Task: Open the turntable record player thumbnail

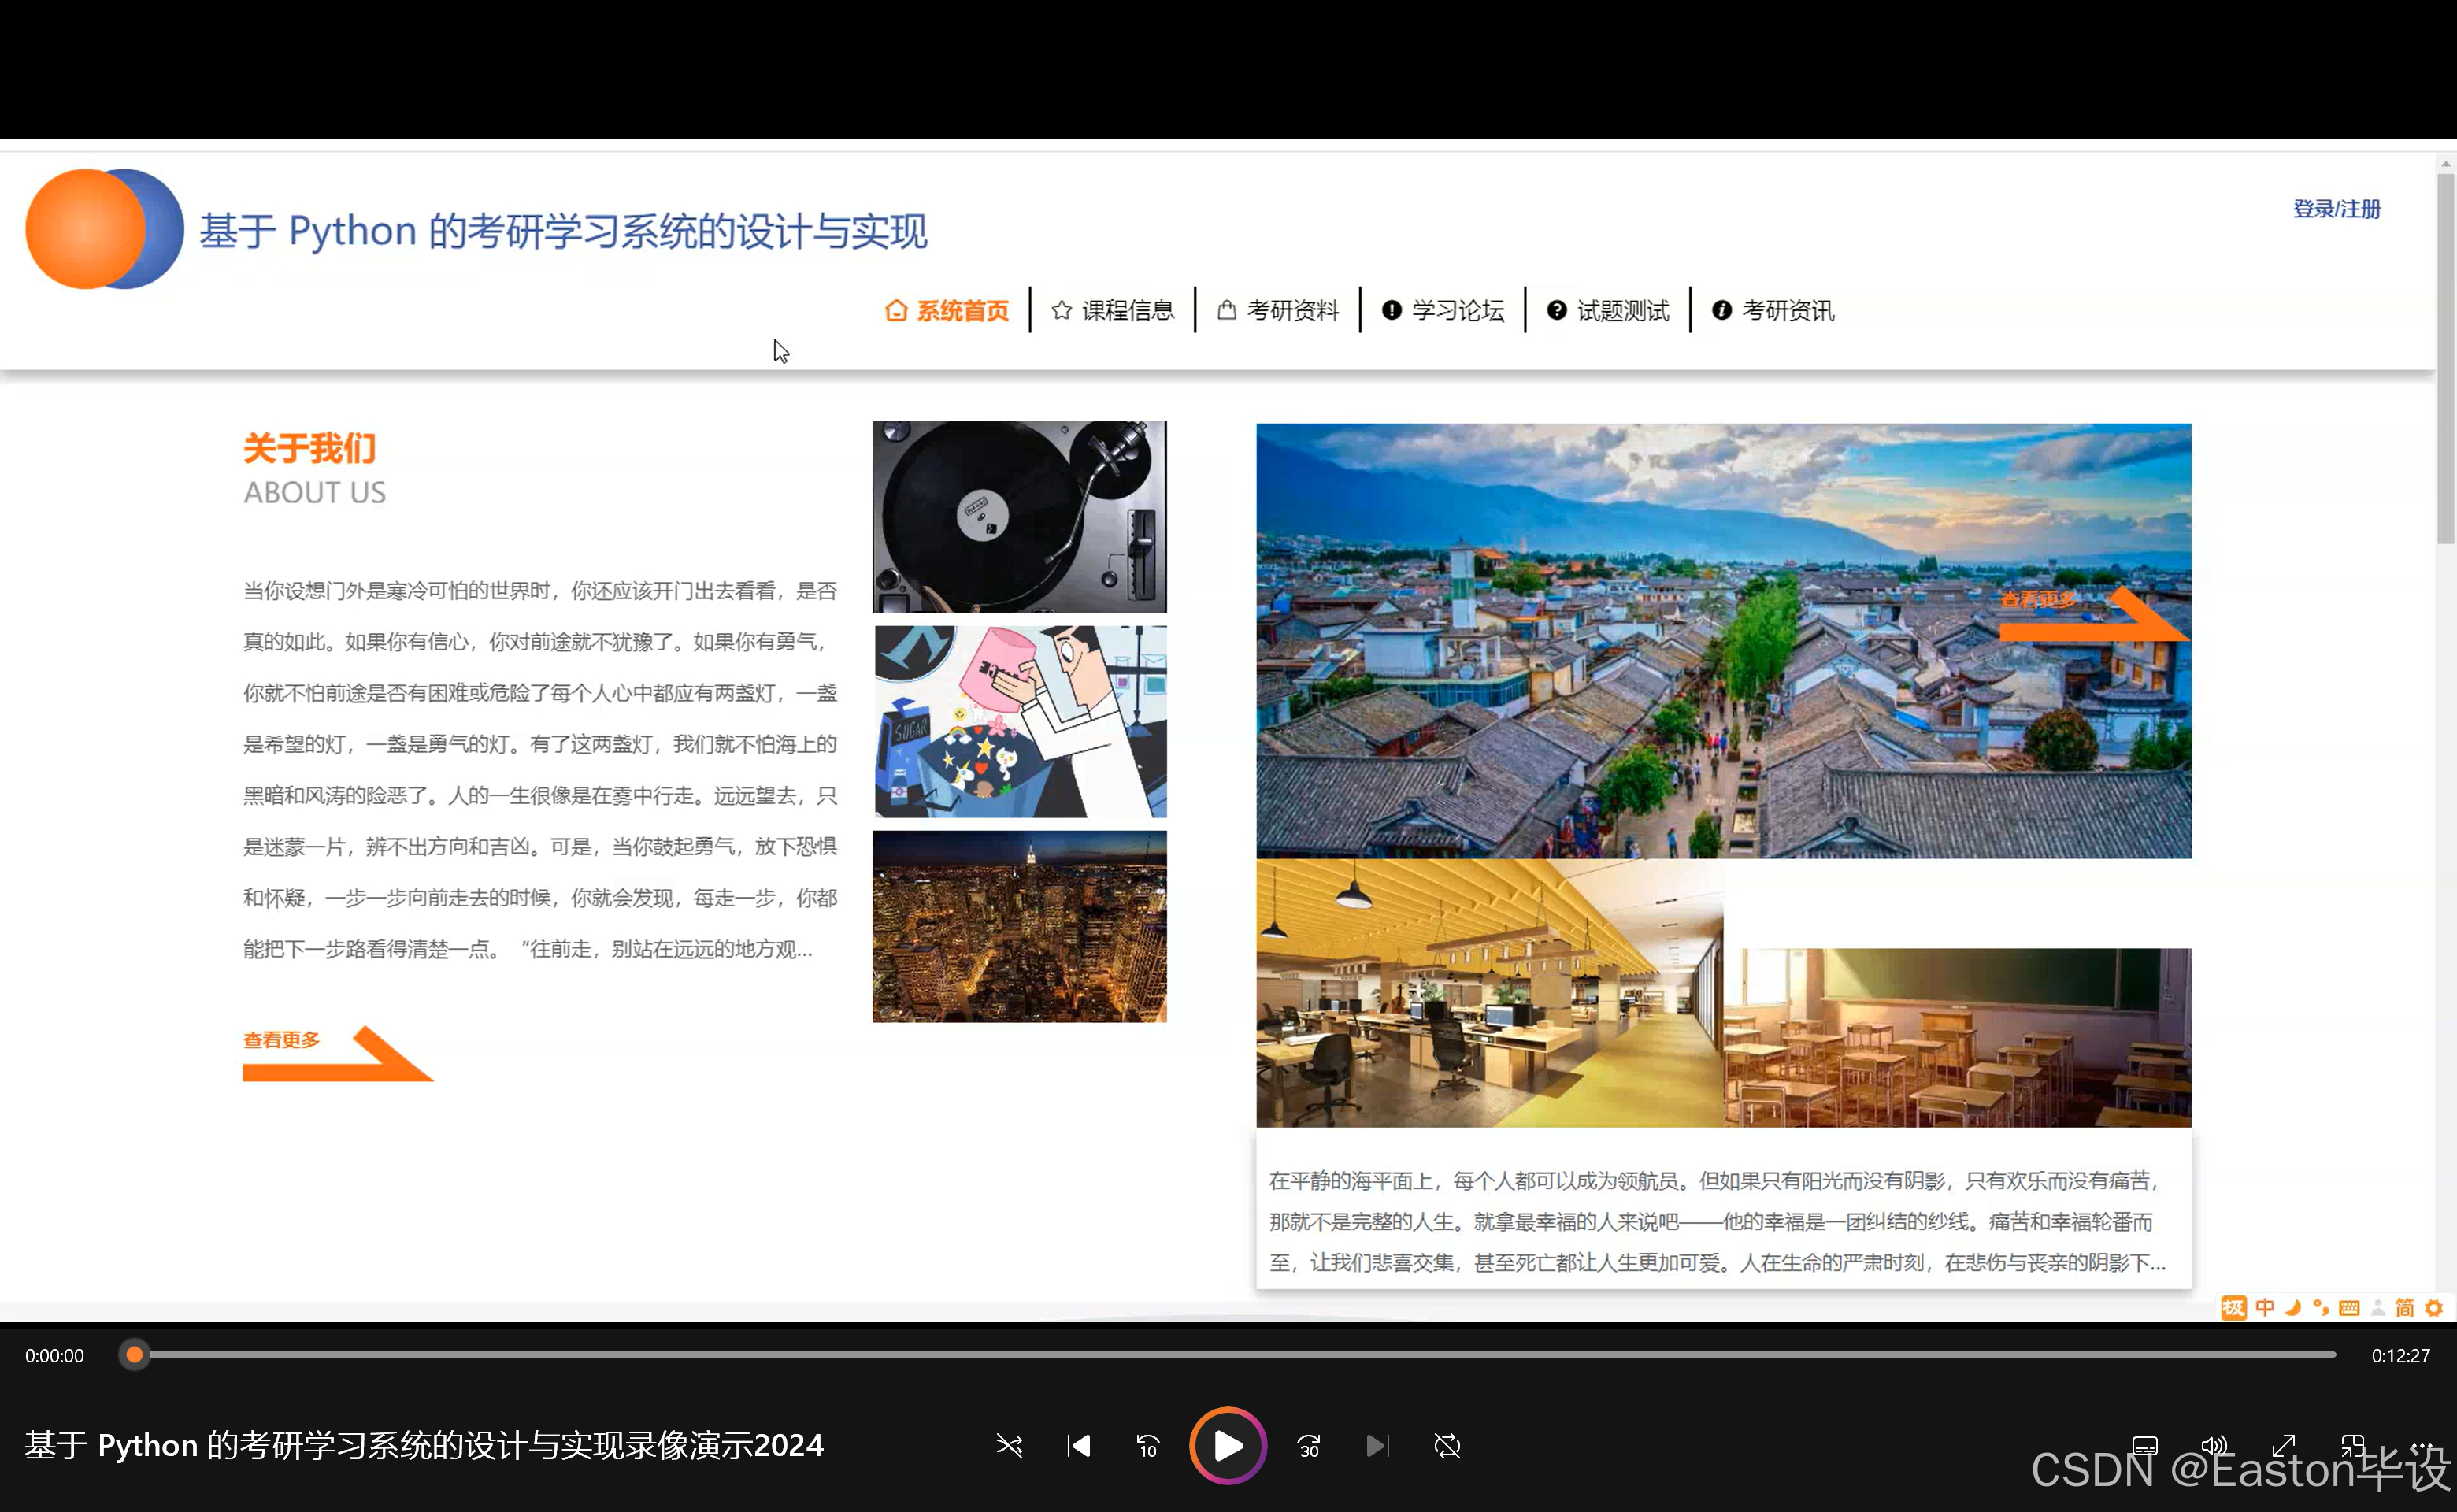Action: click(x=1019, y=517)
